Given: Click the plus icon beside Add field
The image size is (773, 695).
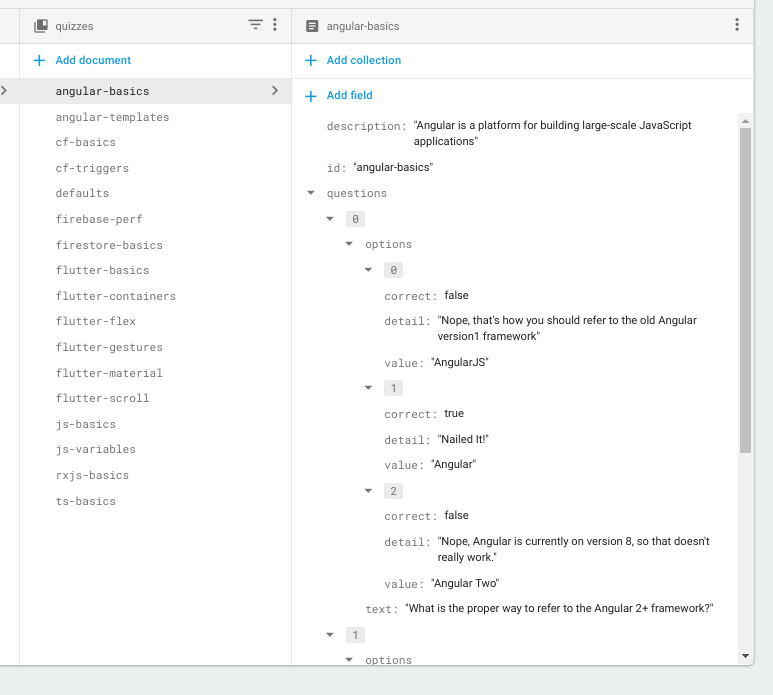Looking at the screenshot, I should click(x=311, y=95).
